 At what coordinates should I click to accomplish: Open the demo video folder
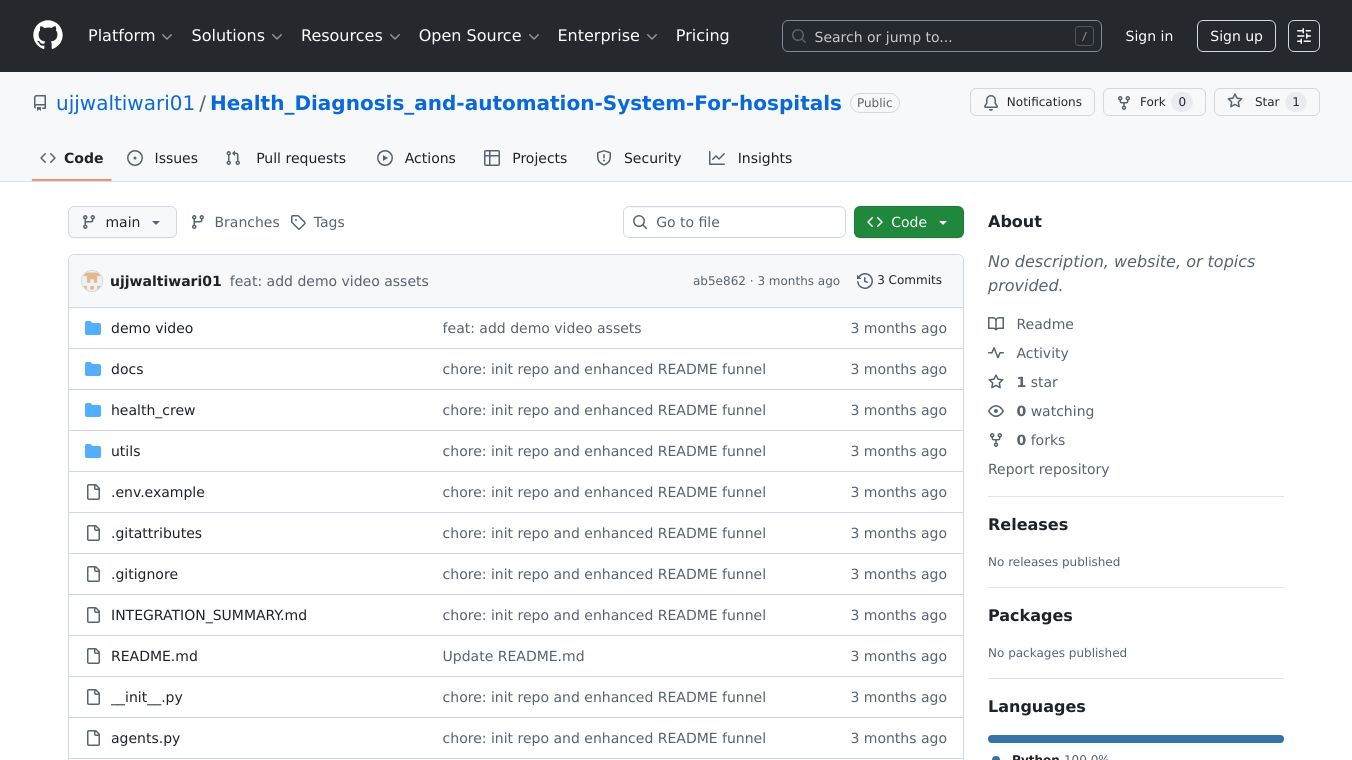click(x=152, y=328)
